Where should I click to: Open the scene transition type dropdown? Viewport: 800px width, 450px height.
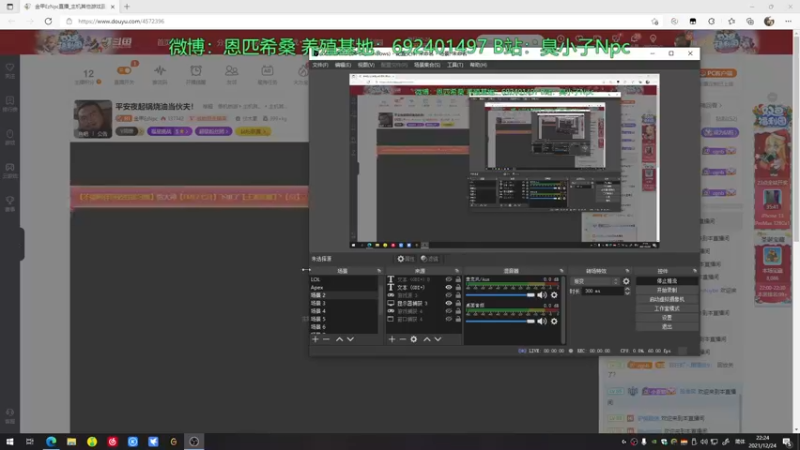595,281
